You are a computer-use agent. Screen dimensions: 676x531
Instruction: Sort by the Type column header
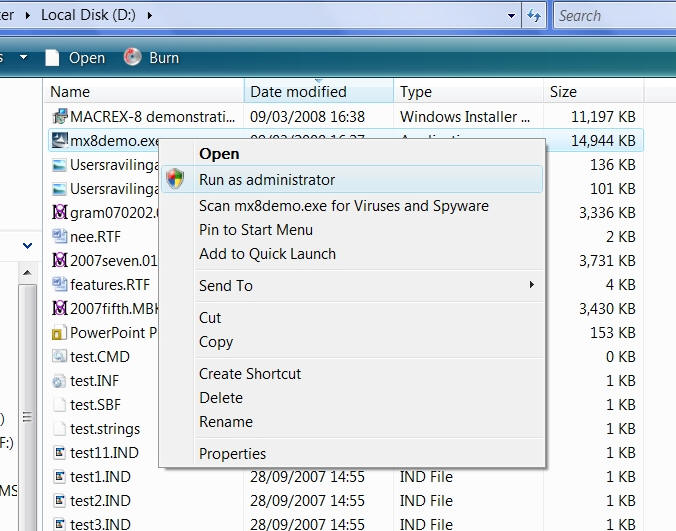click(x=468, y=91)
